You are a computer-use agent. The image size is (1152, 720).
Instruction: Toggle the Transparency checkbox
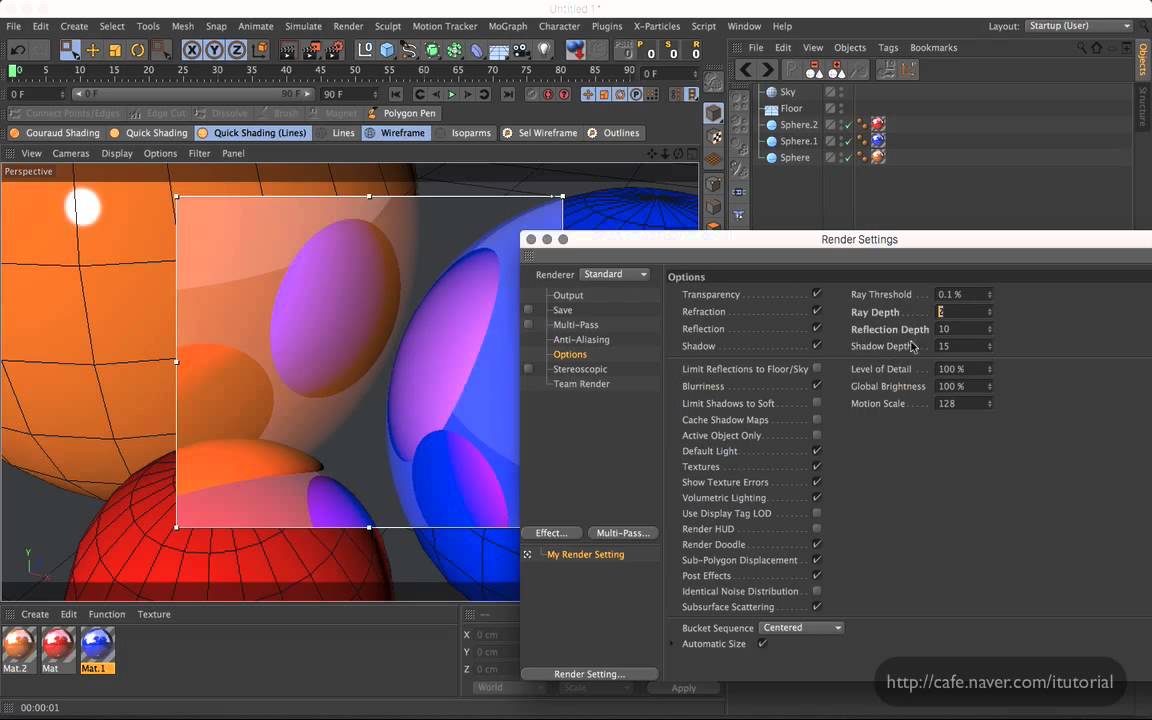[x=817, y=294]
